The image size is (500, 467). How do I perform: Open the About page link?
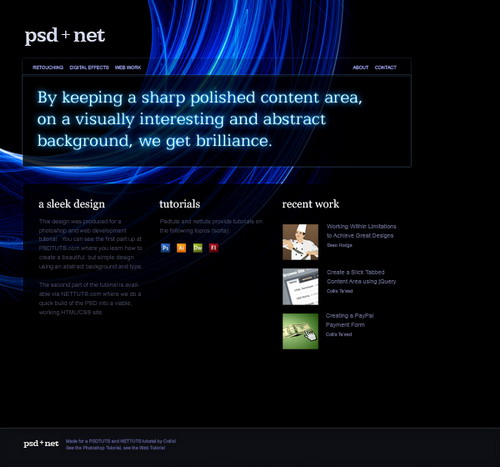[360, 67]
